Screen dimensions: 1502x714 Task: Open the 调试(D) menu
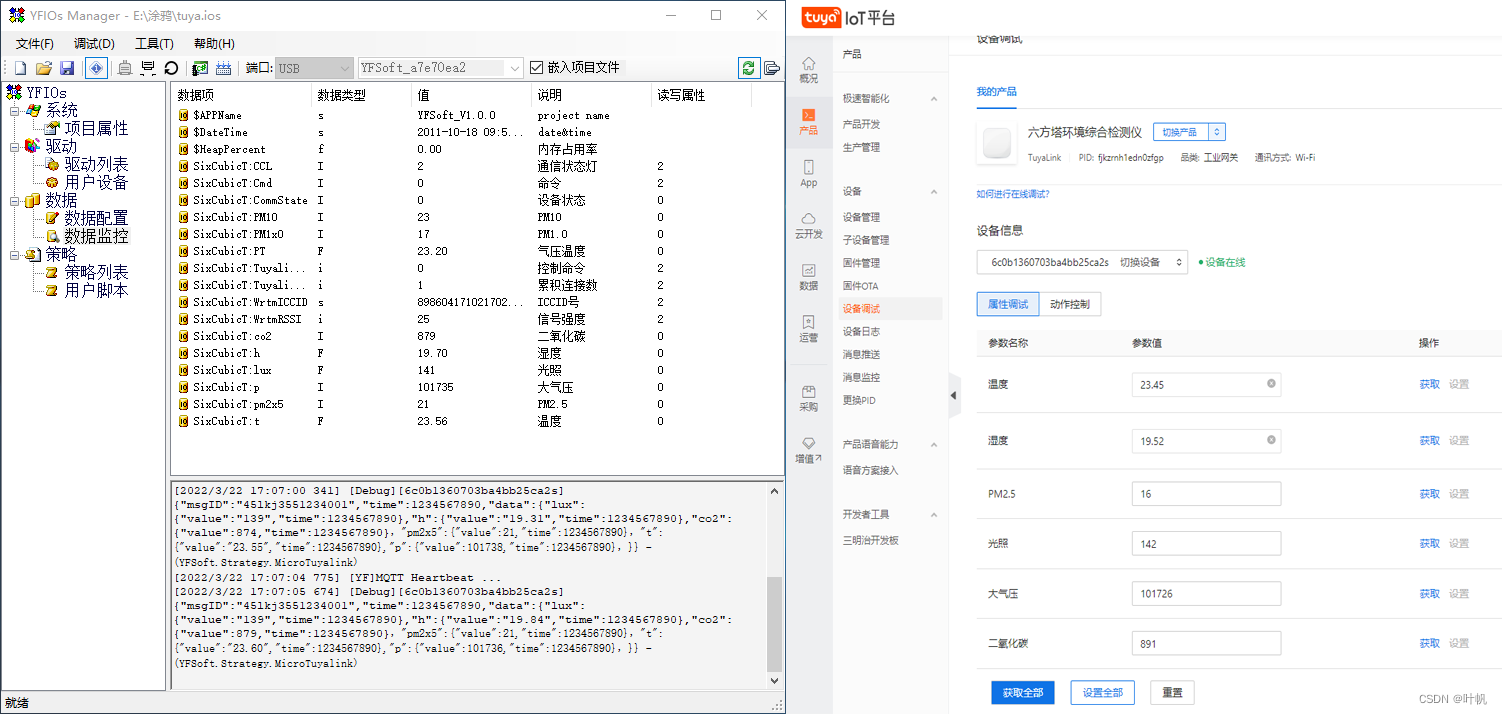click(x=94, y=44)
